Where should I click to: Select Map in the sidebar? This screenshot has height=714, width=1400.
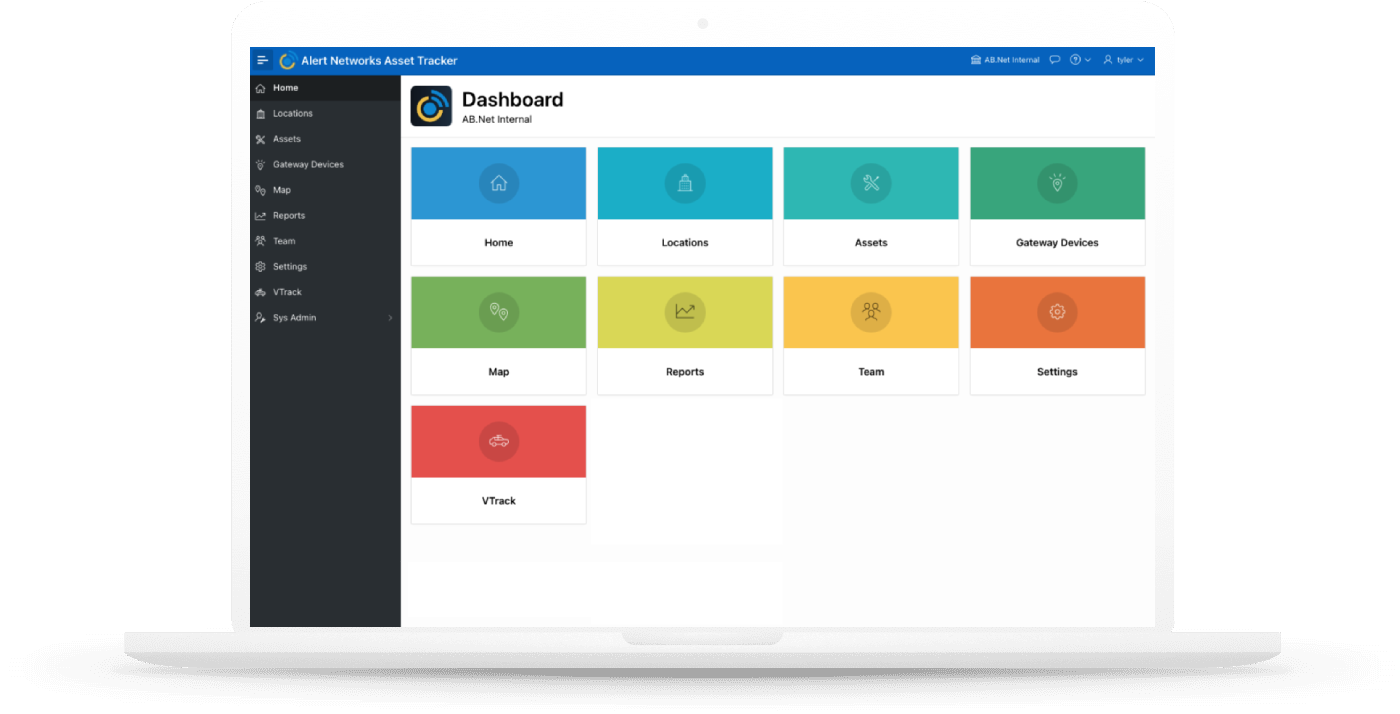pos(325,190)
